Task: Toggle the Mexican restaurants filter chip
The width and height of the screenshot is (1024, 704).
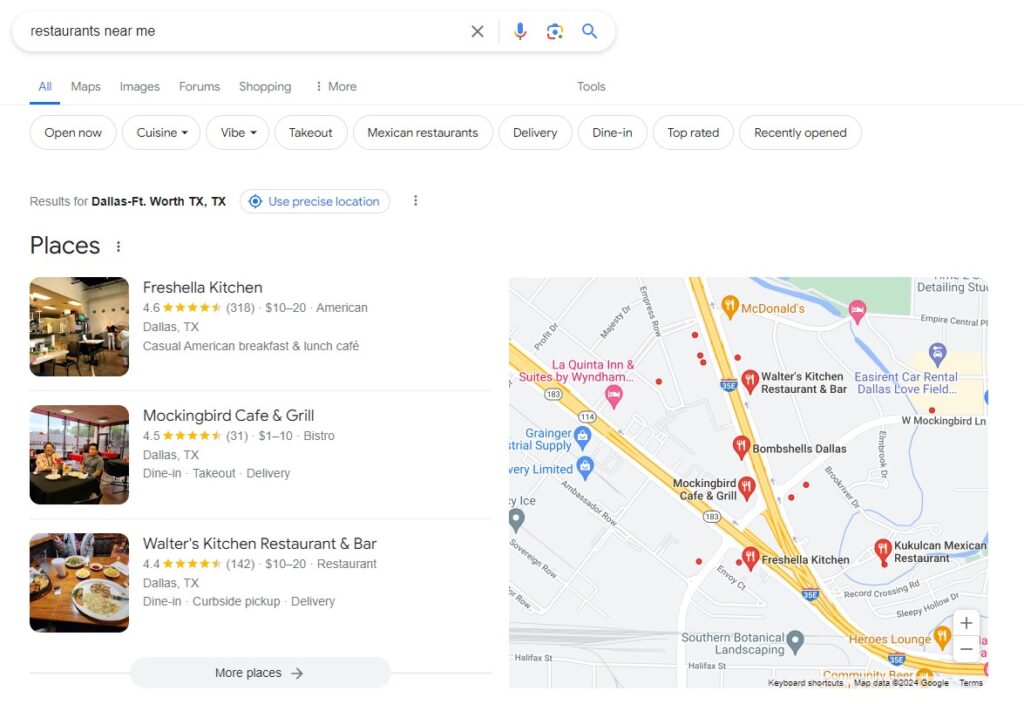Action: [x=423, y=133]
